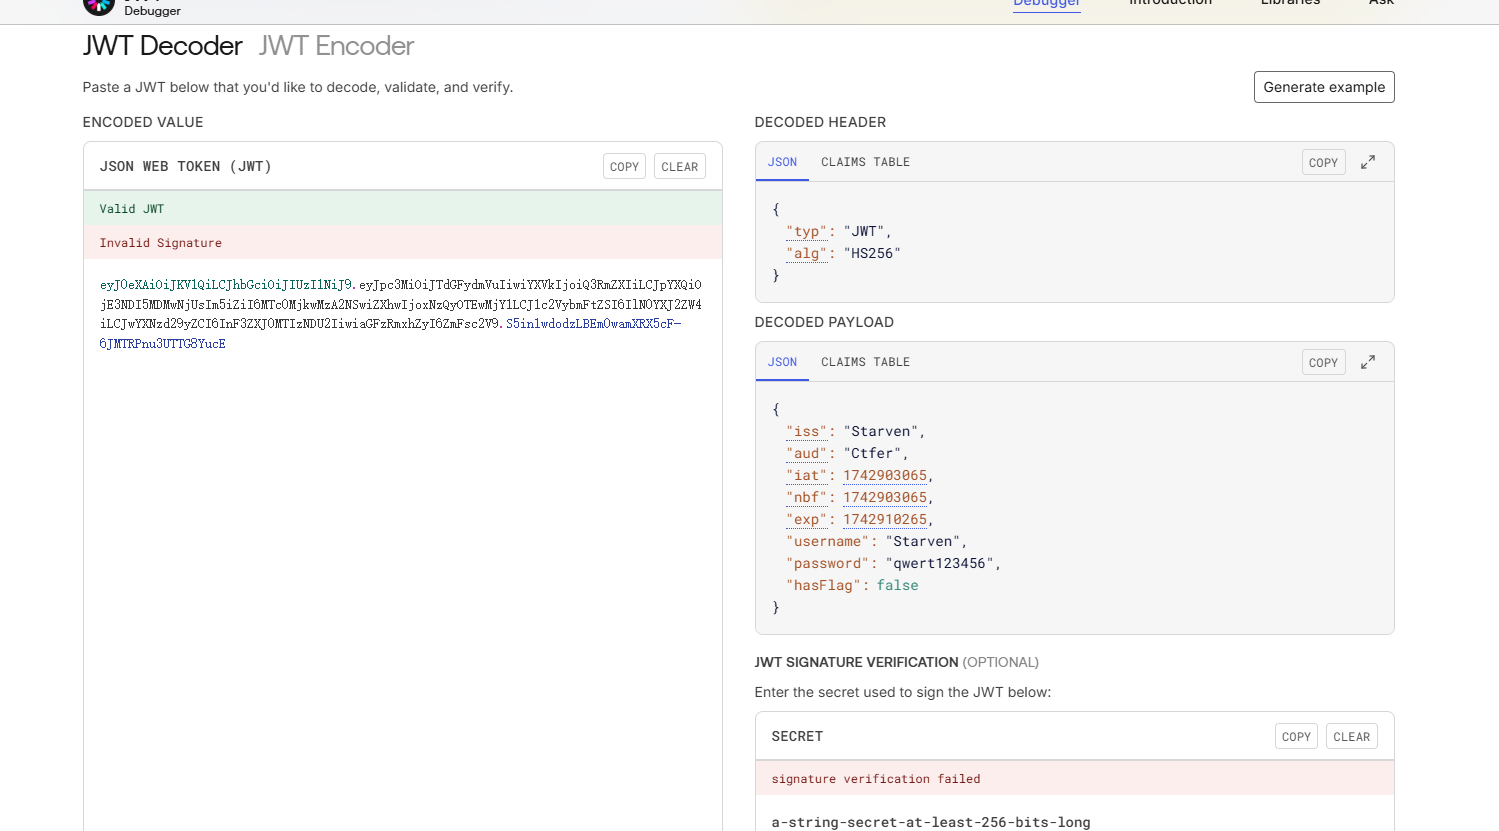Click the JWT Debugger logo icon

click(x=98, y=6)
